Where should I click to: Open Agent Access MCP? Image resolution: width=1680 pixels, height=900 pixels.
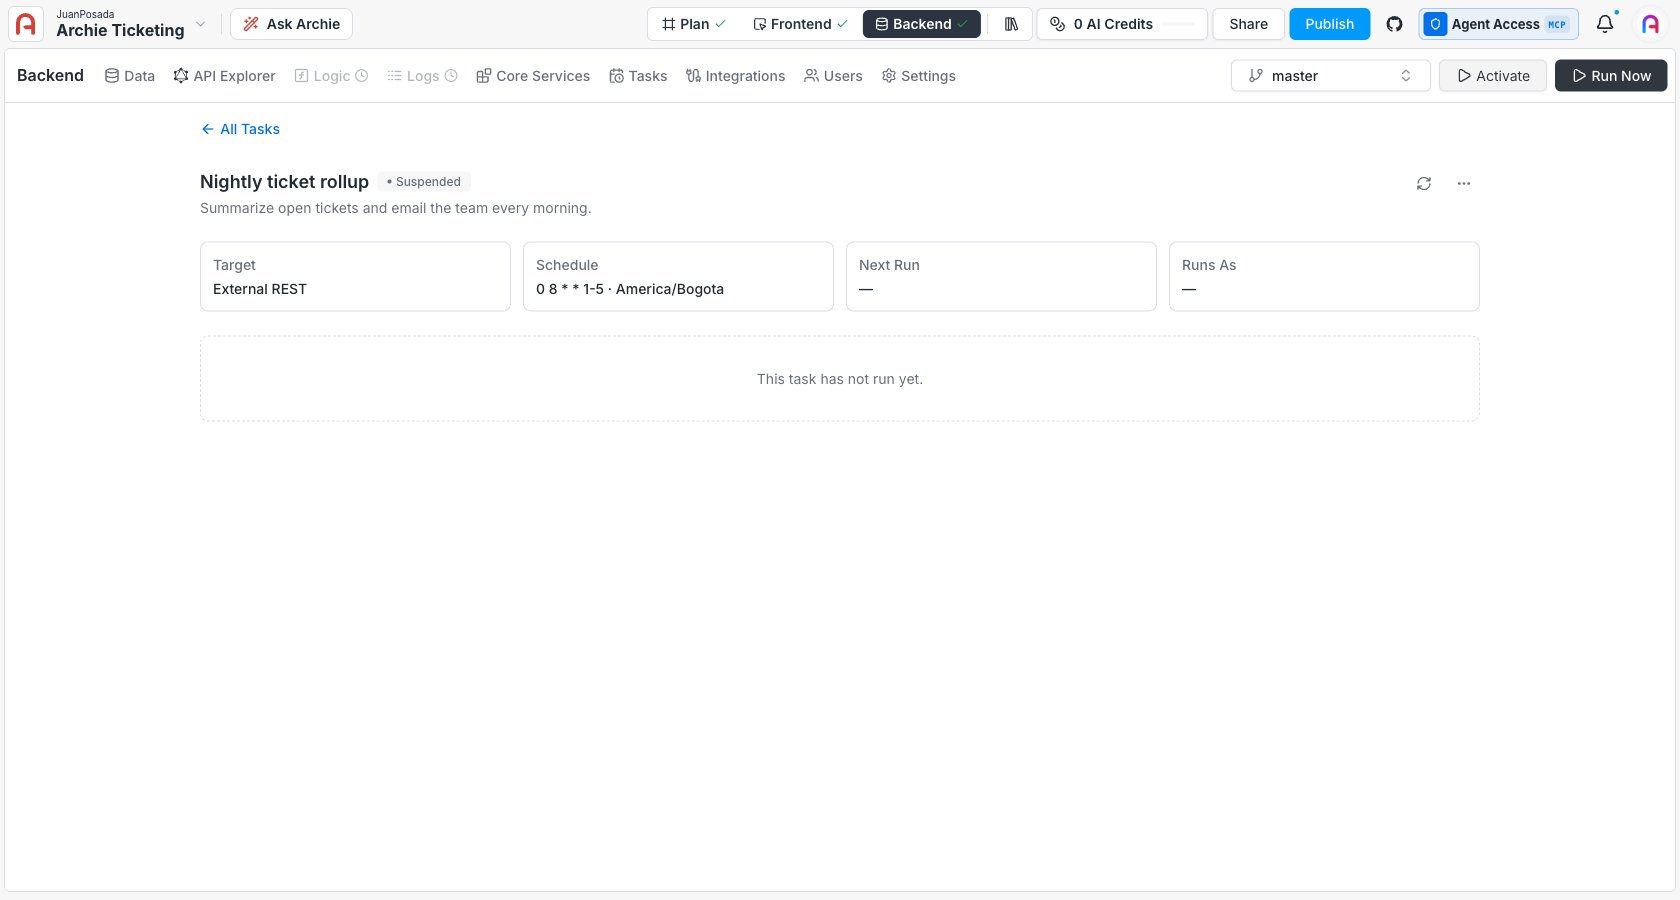pos(1498,24)
